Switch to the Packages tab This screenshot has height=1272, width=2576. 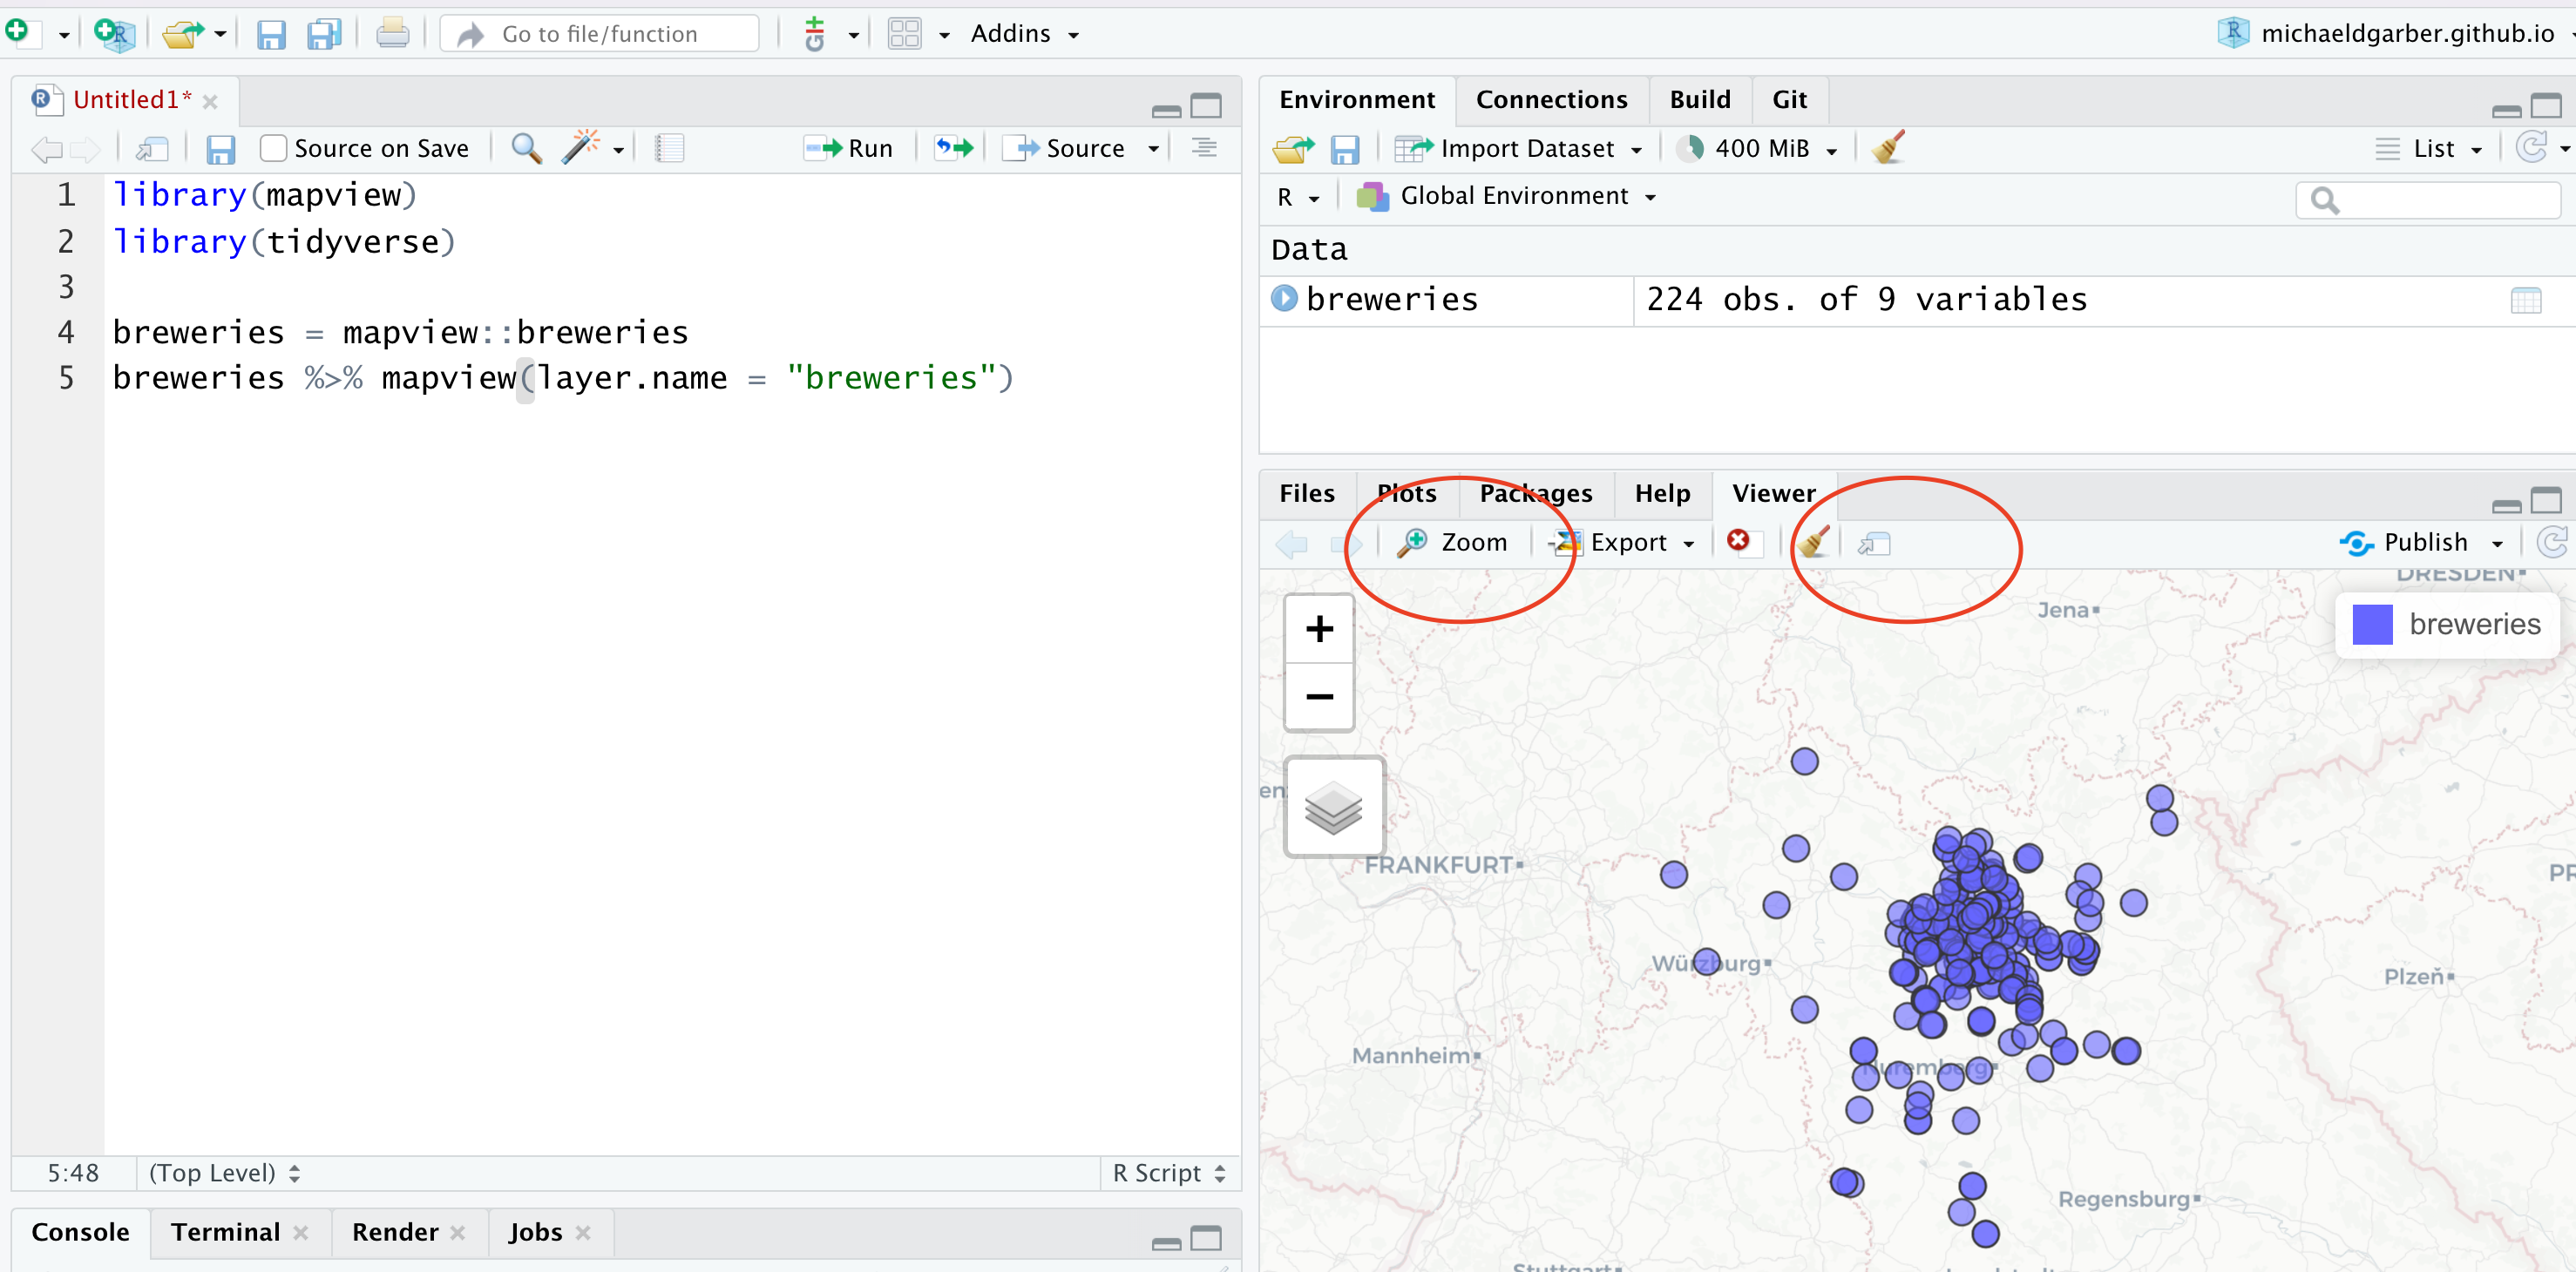pos(1536,493)
